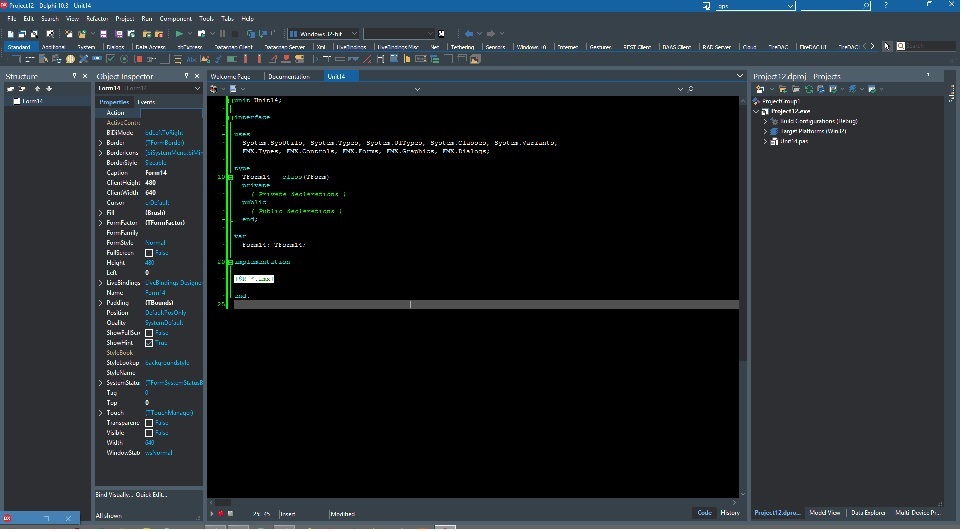Select the TLabel Abc component in palette
The image size is (962, 531).
click(x=191, y=59)
